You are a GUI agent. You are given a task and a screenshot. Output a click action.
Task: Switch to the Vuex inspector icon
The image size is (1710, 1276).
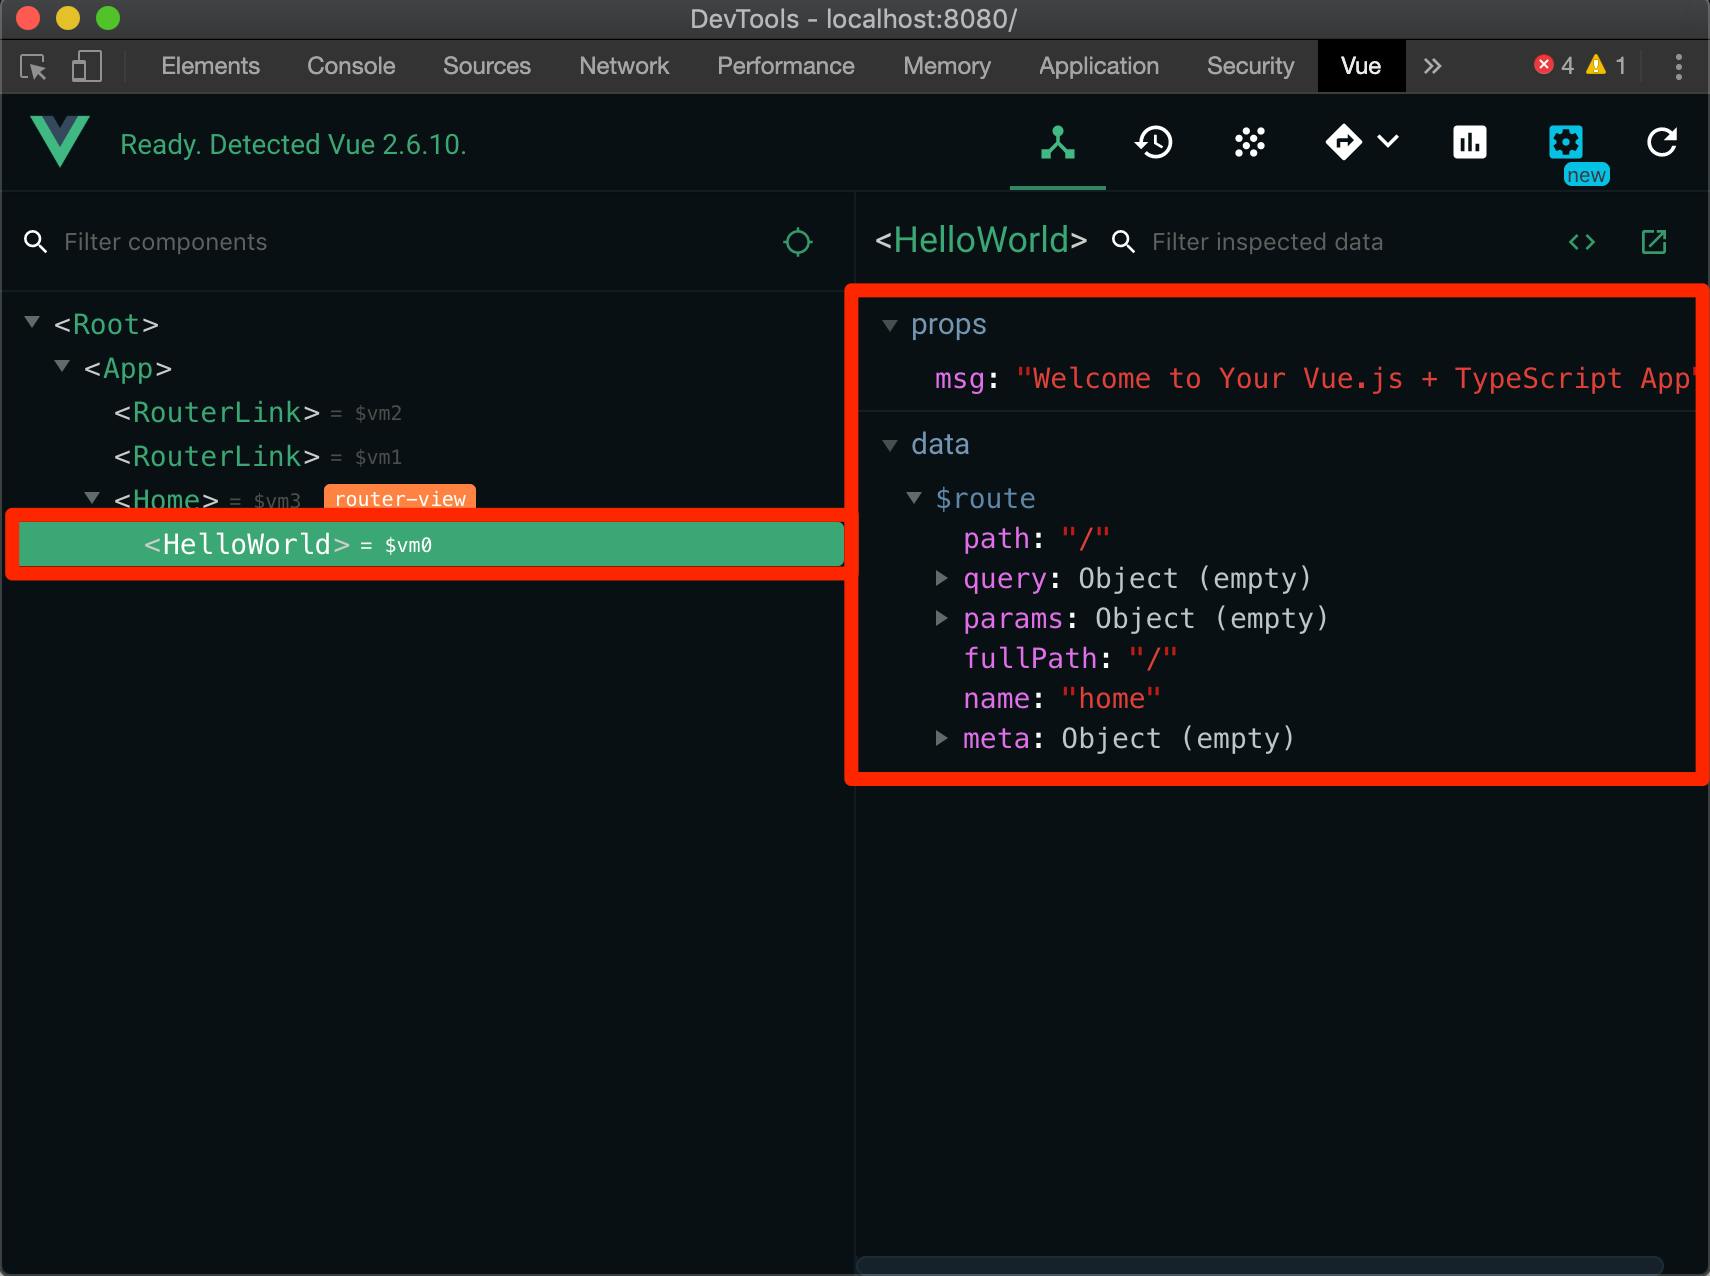[x=1251, y=142]
